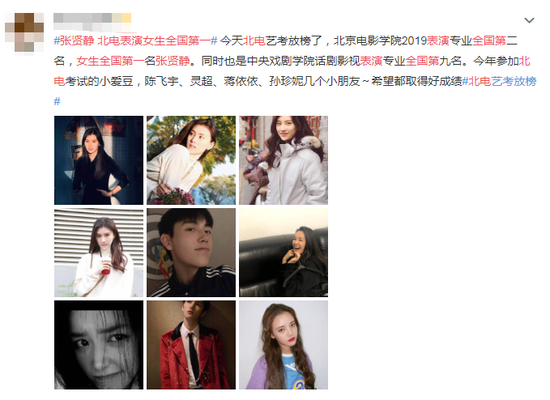View selfie of man in striped jacket
The width and height of the screenshot is (550, 400).
[x=191, y=253]
